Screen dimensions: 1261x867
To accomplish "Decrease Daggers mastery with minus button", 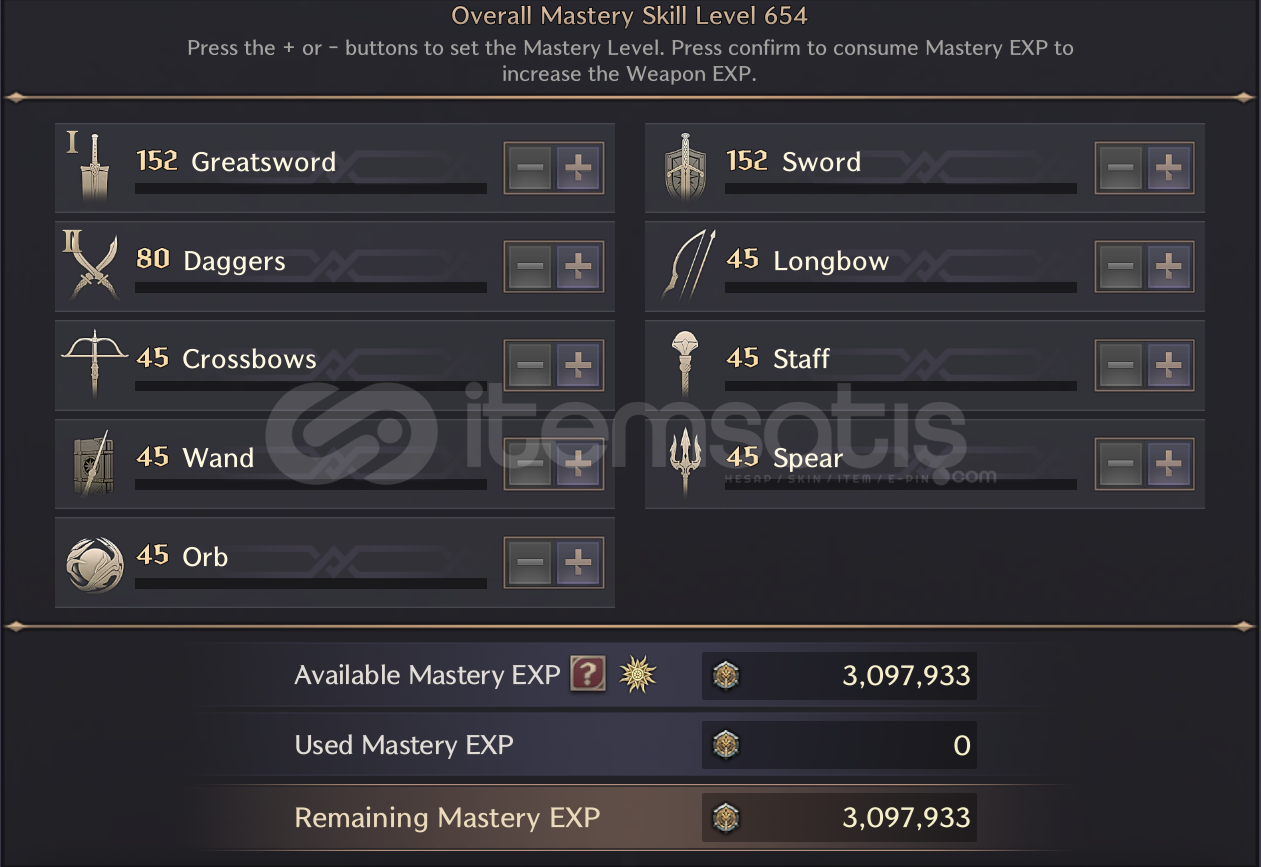I will 530,267.
